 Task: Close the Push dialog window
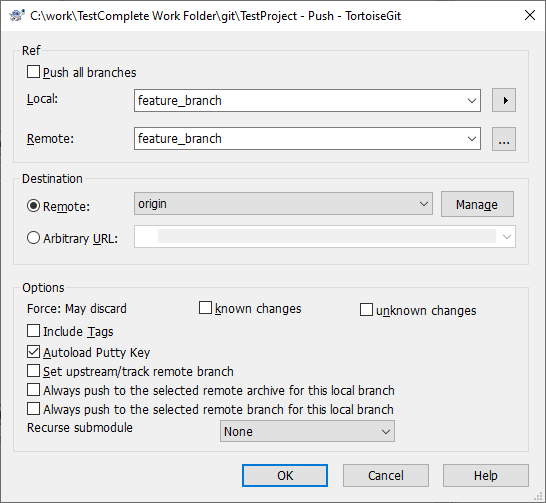click(x=530, y=15)
